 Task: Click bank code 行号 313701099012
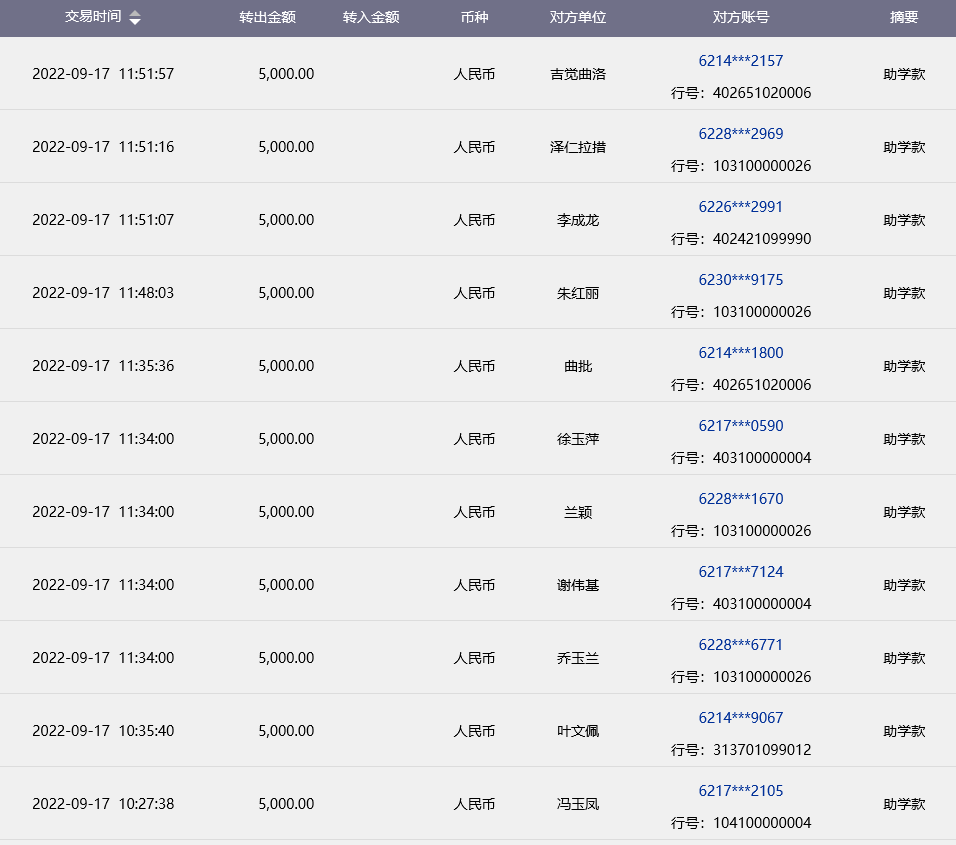click(741, 750)
